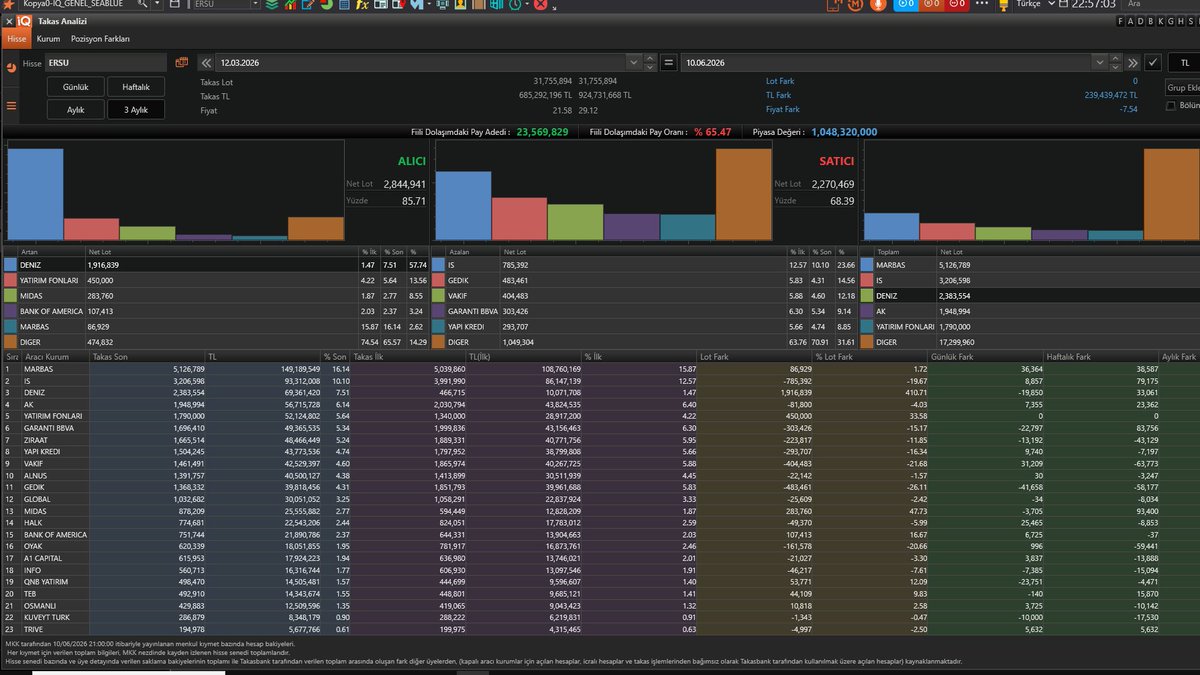The width and height of the screenshot is (1200, 675).
Task: Click the checkmark confirm button
Action: click(x=1153, y=62)
